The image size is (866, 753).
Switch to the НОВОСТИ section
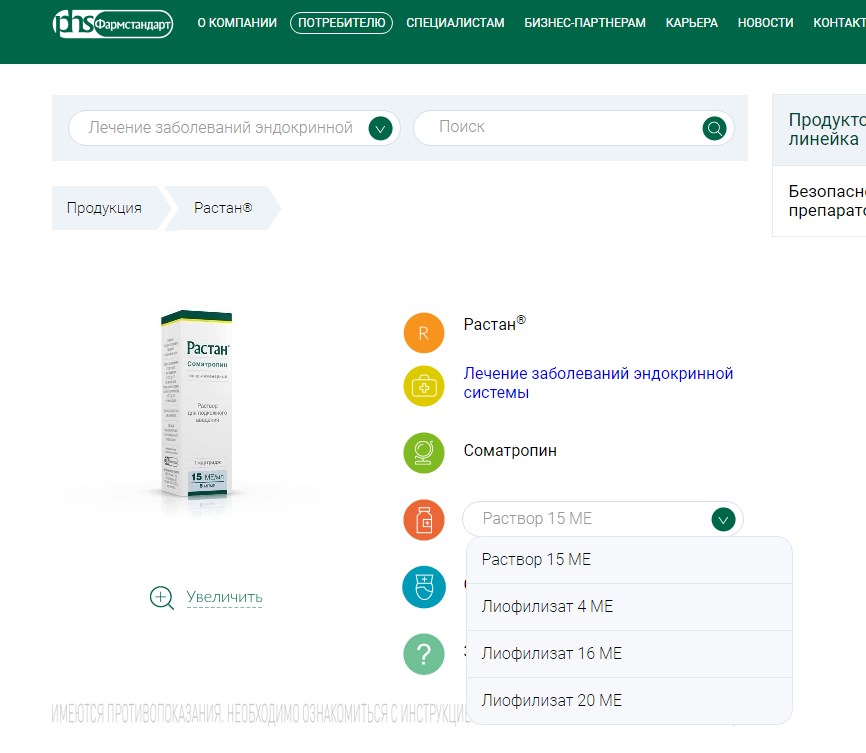coord(765,22)
